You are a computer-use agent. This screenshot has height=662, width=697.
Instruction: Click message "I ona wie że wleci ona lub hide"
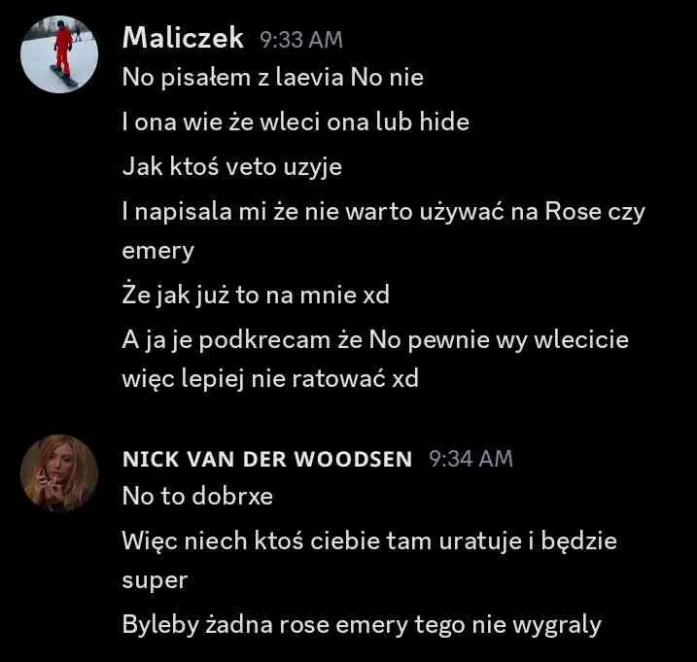click(x=296, y=122)
